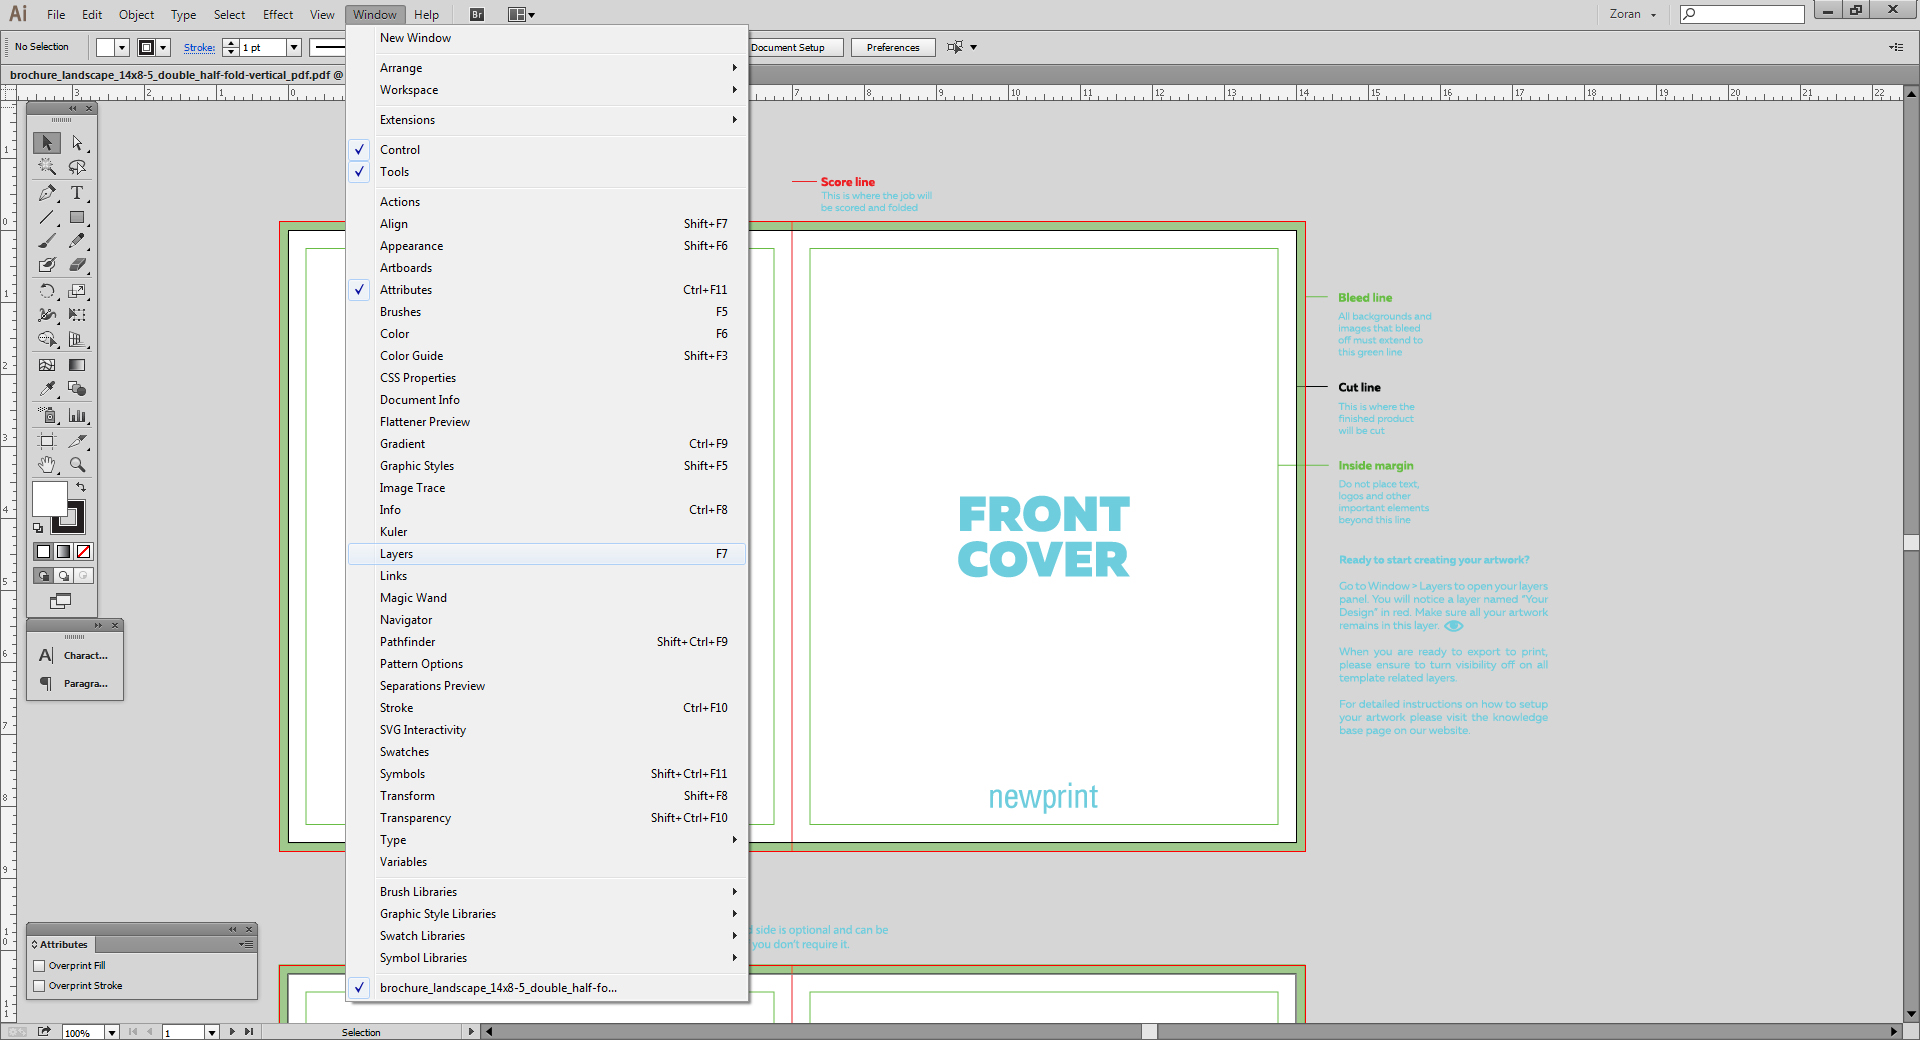Switch fill to None swatch

[83, 551]
